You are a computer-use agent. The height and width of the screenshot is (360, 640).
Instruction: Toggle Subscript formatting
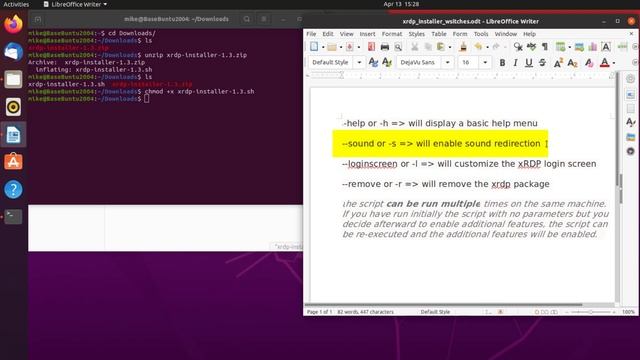click(x=572, y=62)
